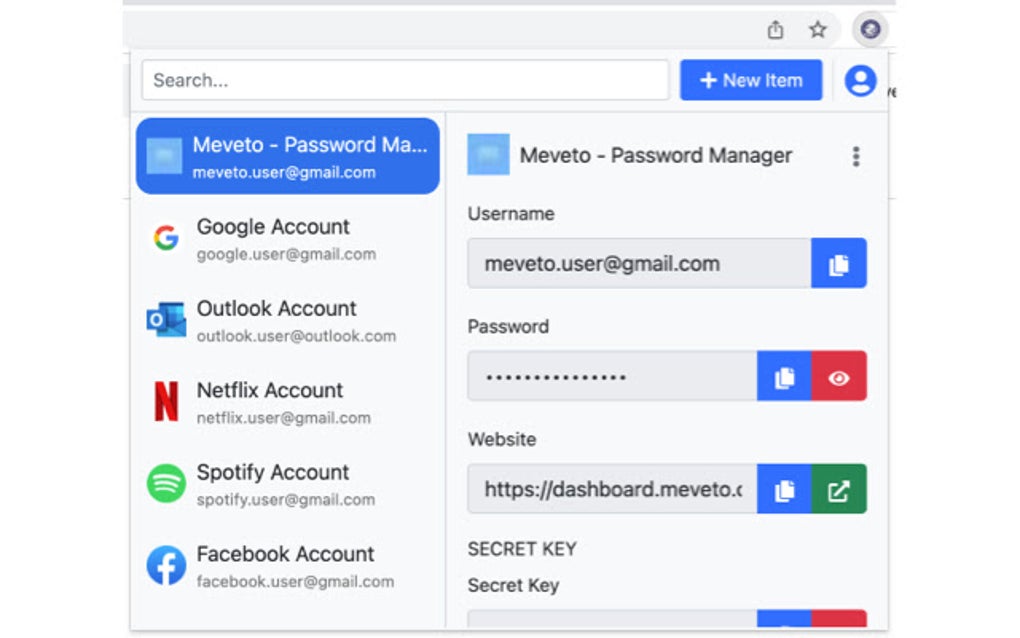Click the Netflix logo icon
Viewport: 1020px width, 638px height.
pyautogui.click(x=166, y=400)
